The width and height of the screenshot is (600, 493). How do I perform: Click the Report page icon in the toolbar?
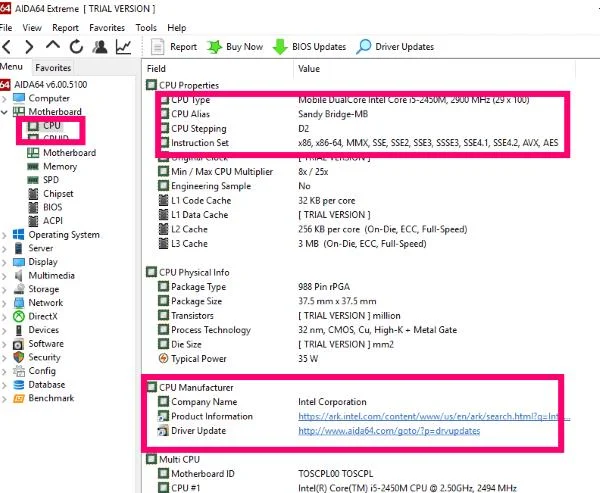157,47
